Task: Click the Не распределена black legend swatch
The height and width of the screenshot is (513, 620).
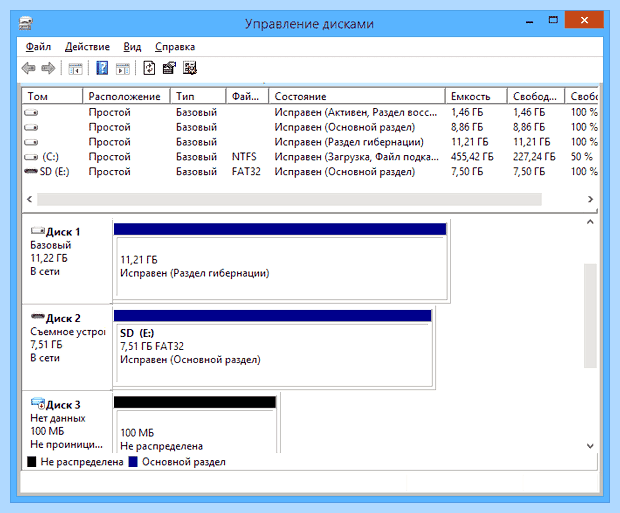Action: 32,462
